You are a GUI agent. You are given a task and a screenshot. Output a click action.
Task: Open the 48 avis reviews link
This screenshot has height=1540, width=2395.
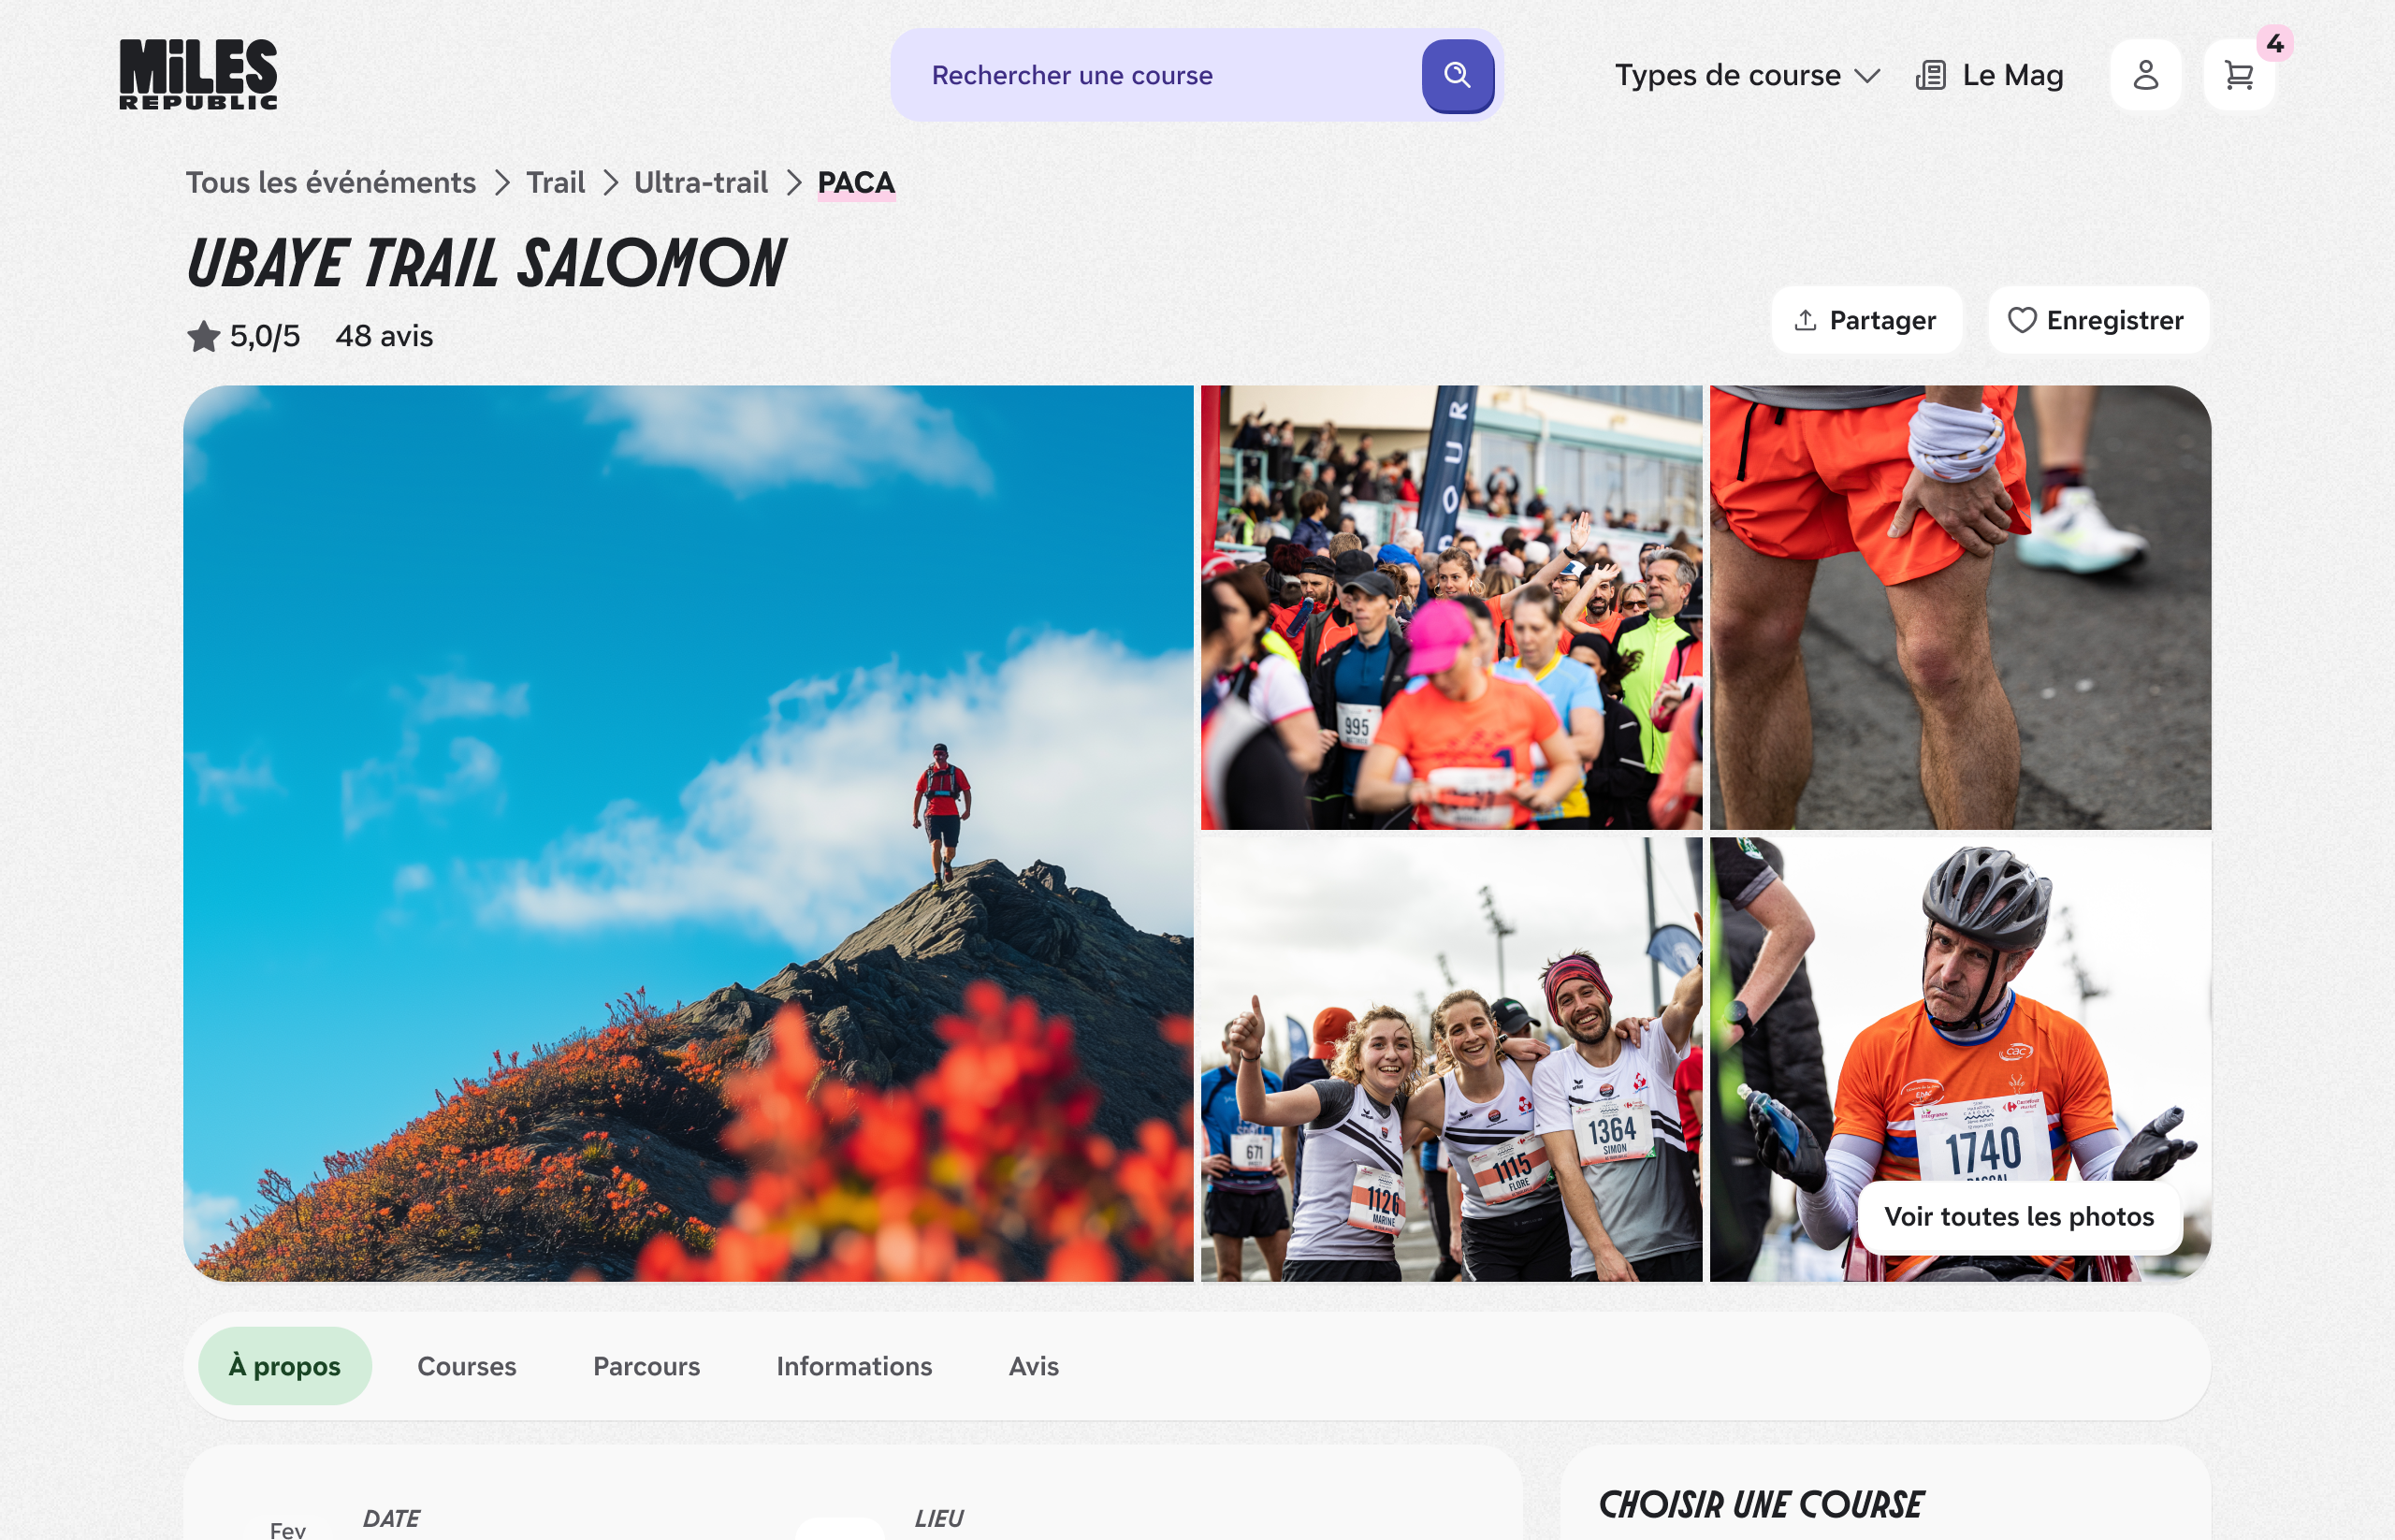click(384, 336)
